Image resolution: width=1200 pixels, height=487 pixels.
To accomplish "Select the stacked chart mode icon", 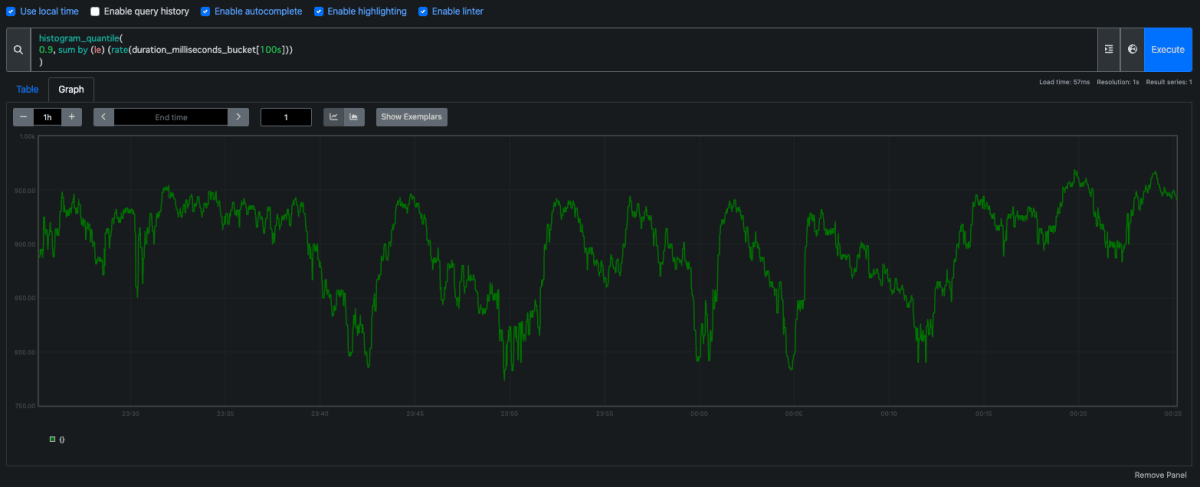I will (354, 117).
